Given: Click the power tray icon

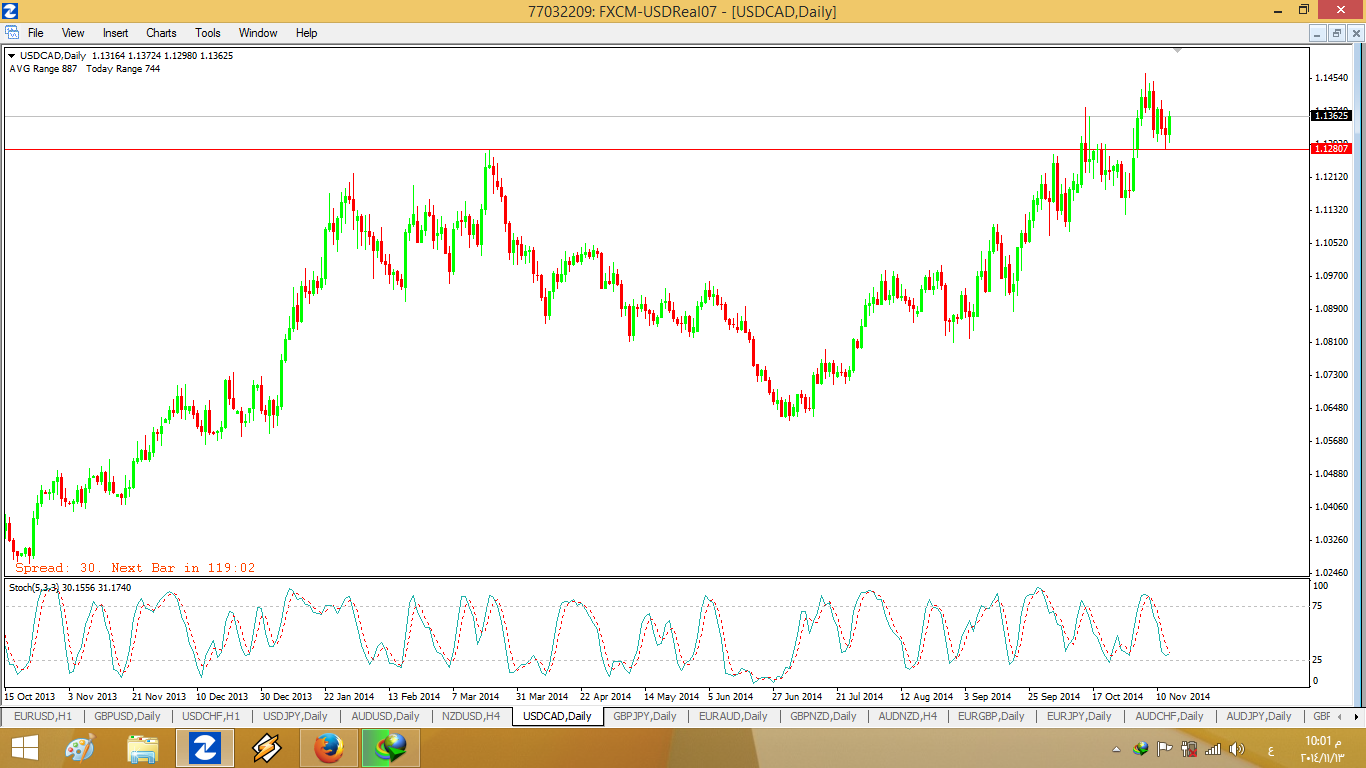Looking at the screenshot, I should coord(1189,749).
